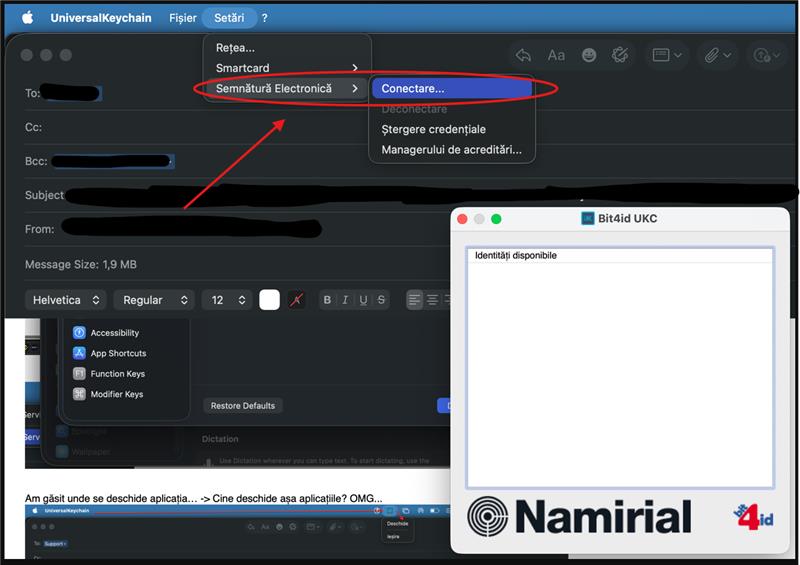Select Conectare... in the submenu
Viewport: 800px width, 565px height.
point(452,88)
